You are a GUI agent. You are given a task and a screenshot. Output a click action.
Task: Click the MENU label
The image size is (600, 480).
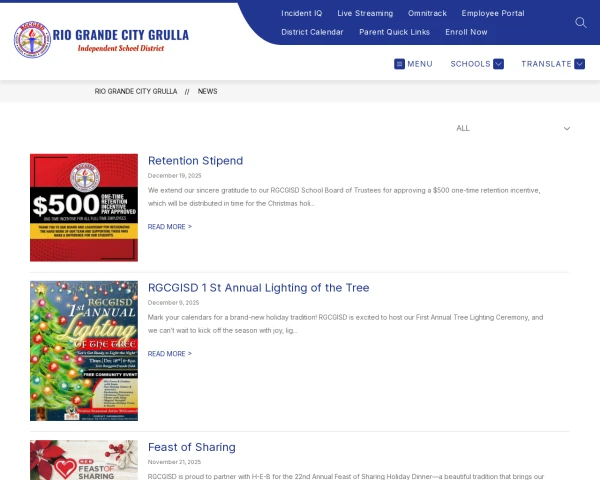[420, 64]
